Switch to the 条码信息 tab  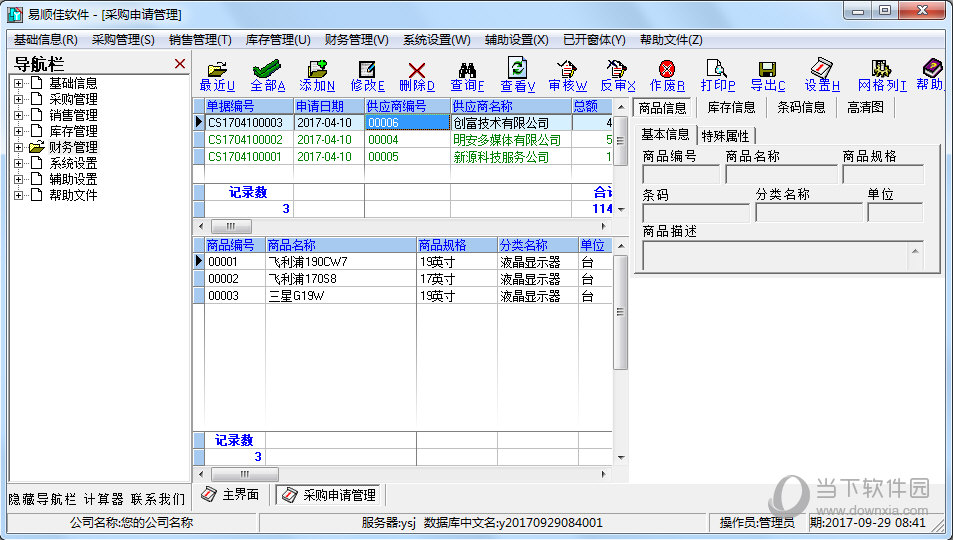801,108
